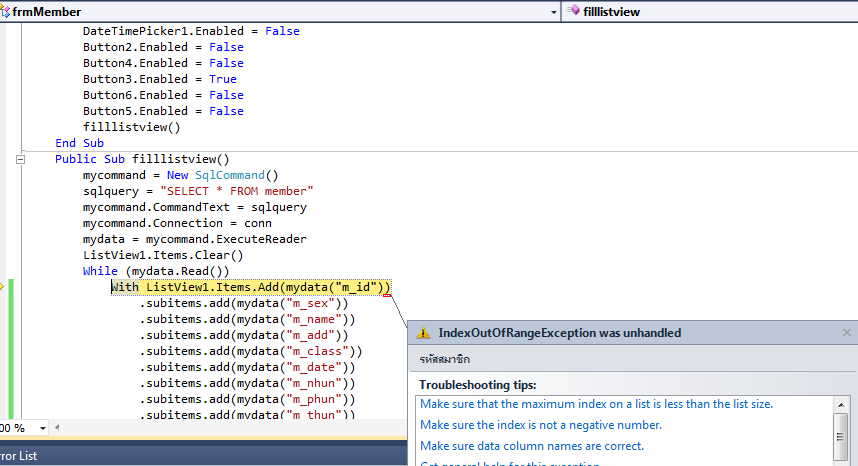This screenshot has width=858, height=466.
Task: Click the yellow execution arrow in the margin
Action: (3, 287)
